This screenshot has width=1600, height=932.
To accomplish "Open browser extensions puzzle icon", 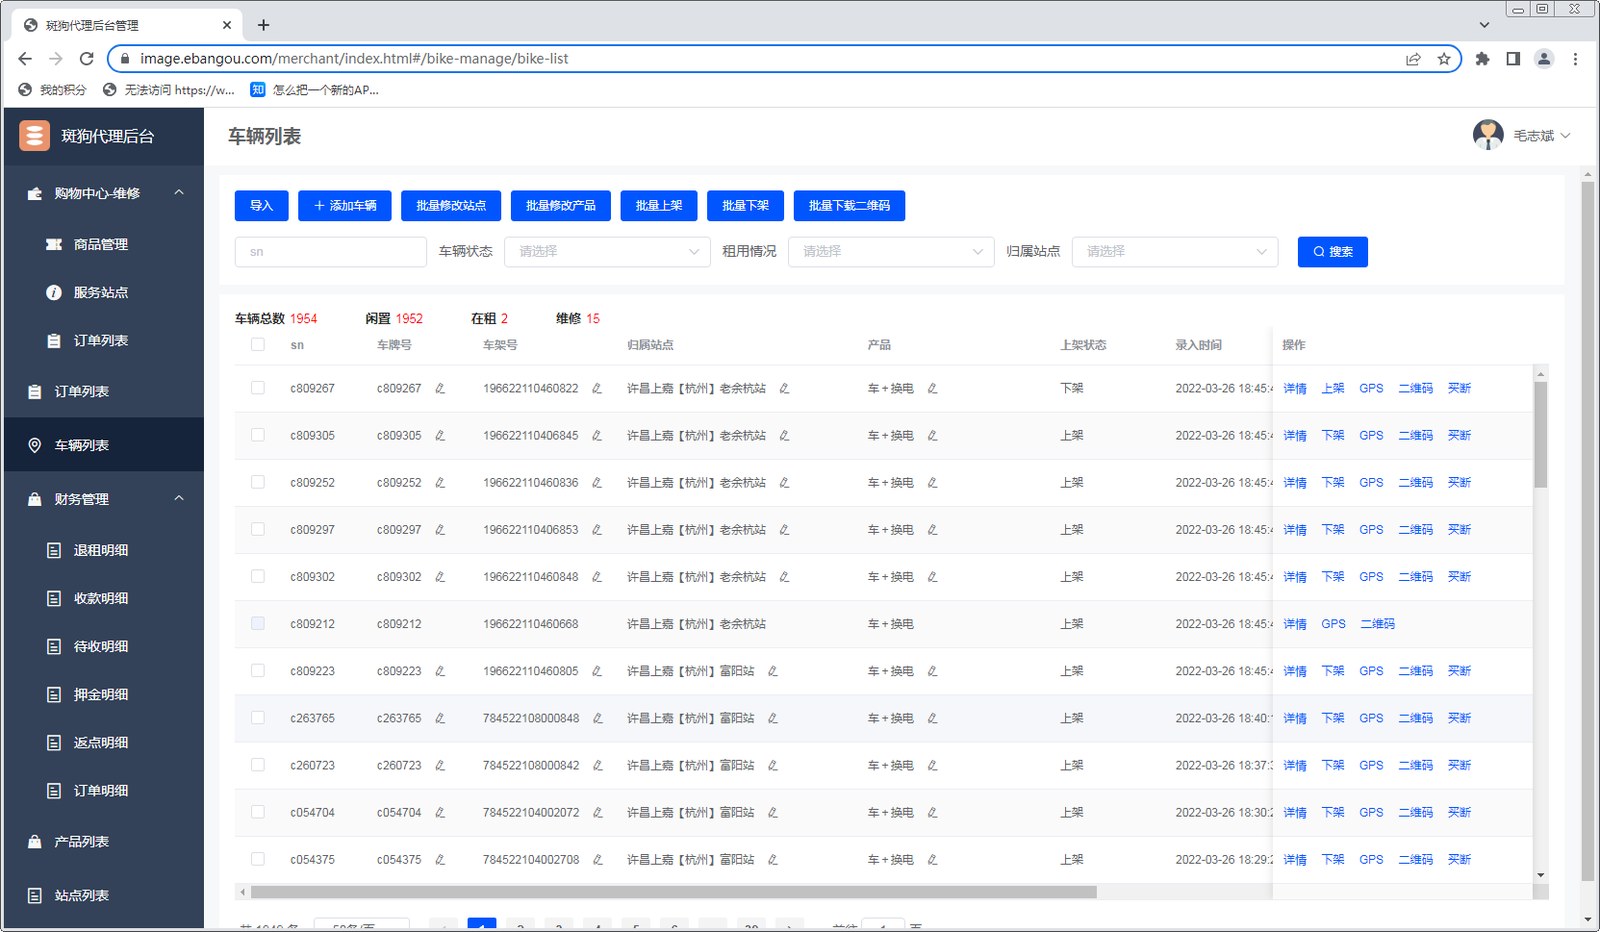I will pos(1482,59).
